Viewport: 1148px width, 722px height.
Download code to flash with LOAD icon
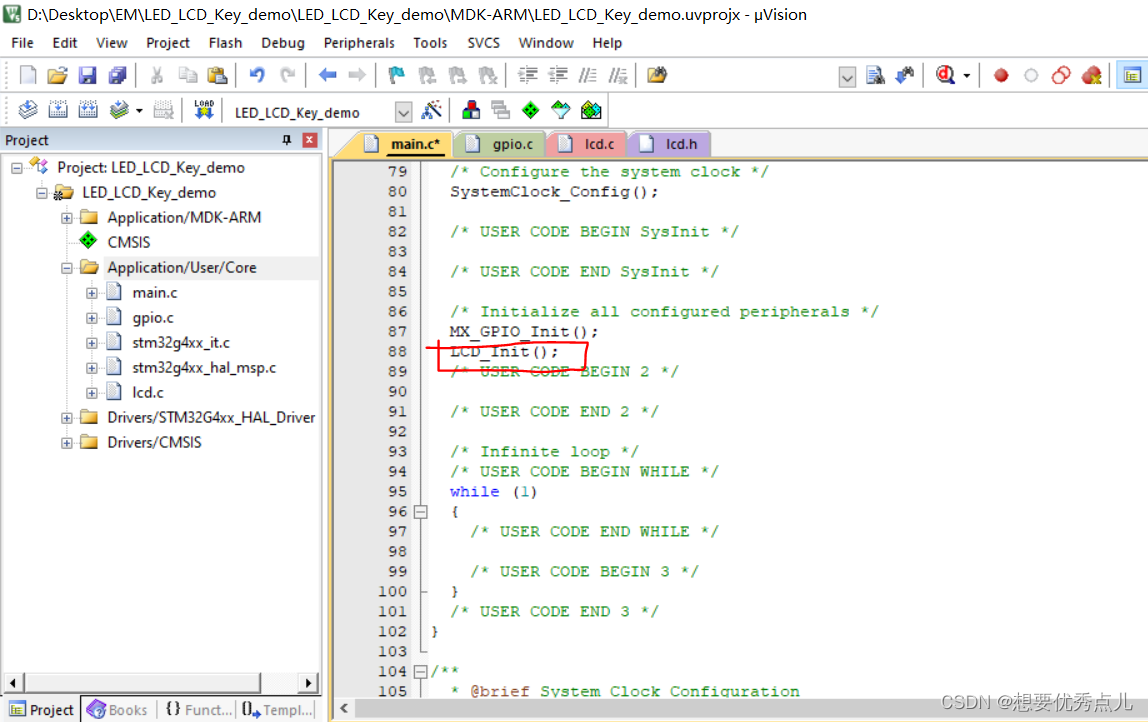pyautogui.click(x=203, y=110)
